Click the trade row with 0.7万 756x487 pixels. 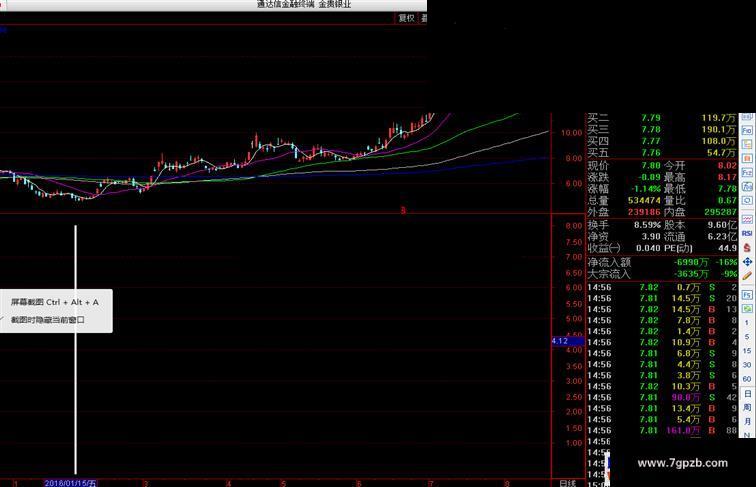click(x=662, y=287)
